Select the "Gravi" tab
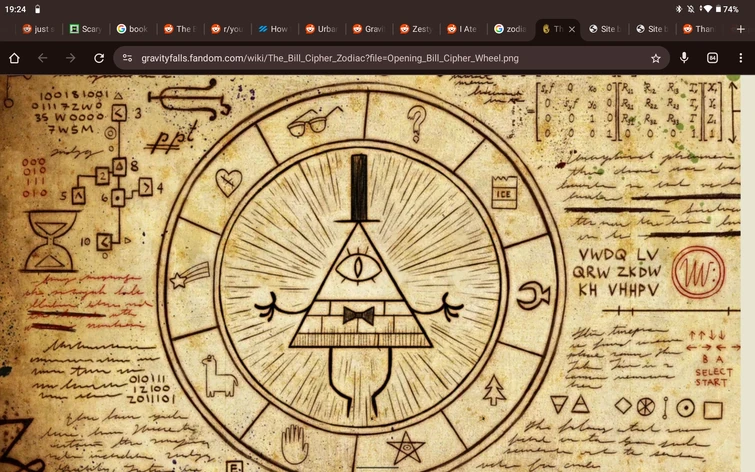The width and height of the screenshot is (755, 472). point(368,29)
